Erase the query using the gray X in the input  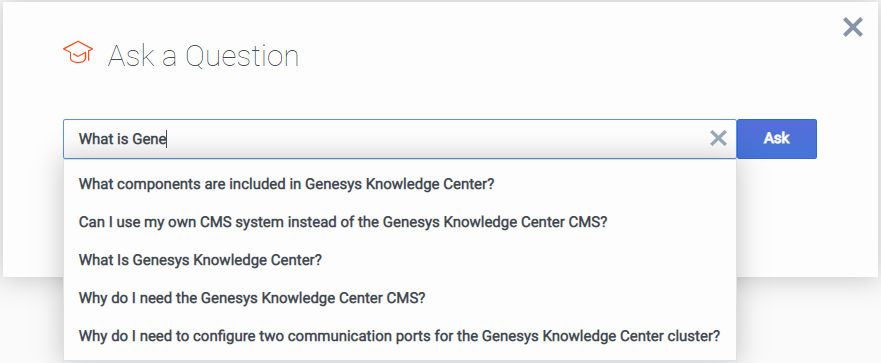tap(718, 138)
